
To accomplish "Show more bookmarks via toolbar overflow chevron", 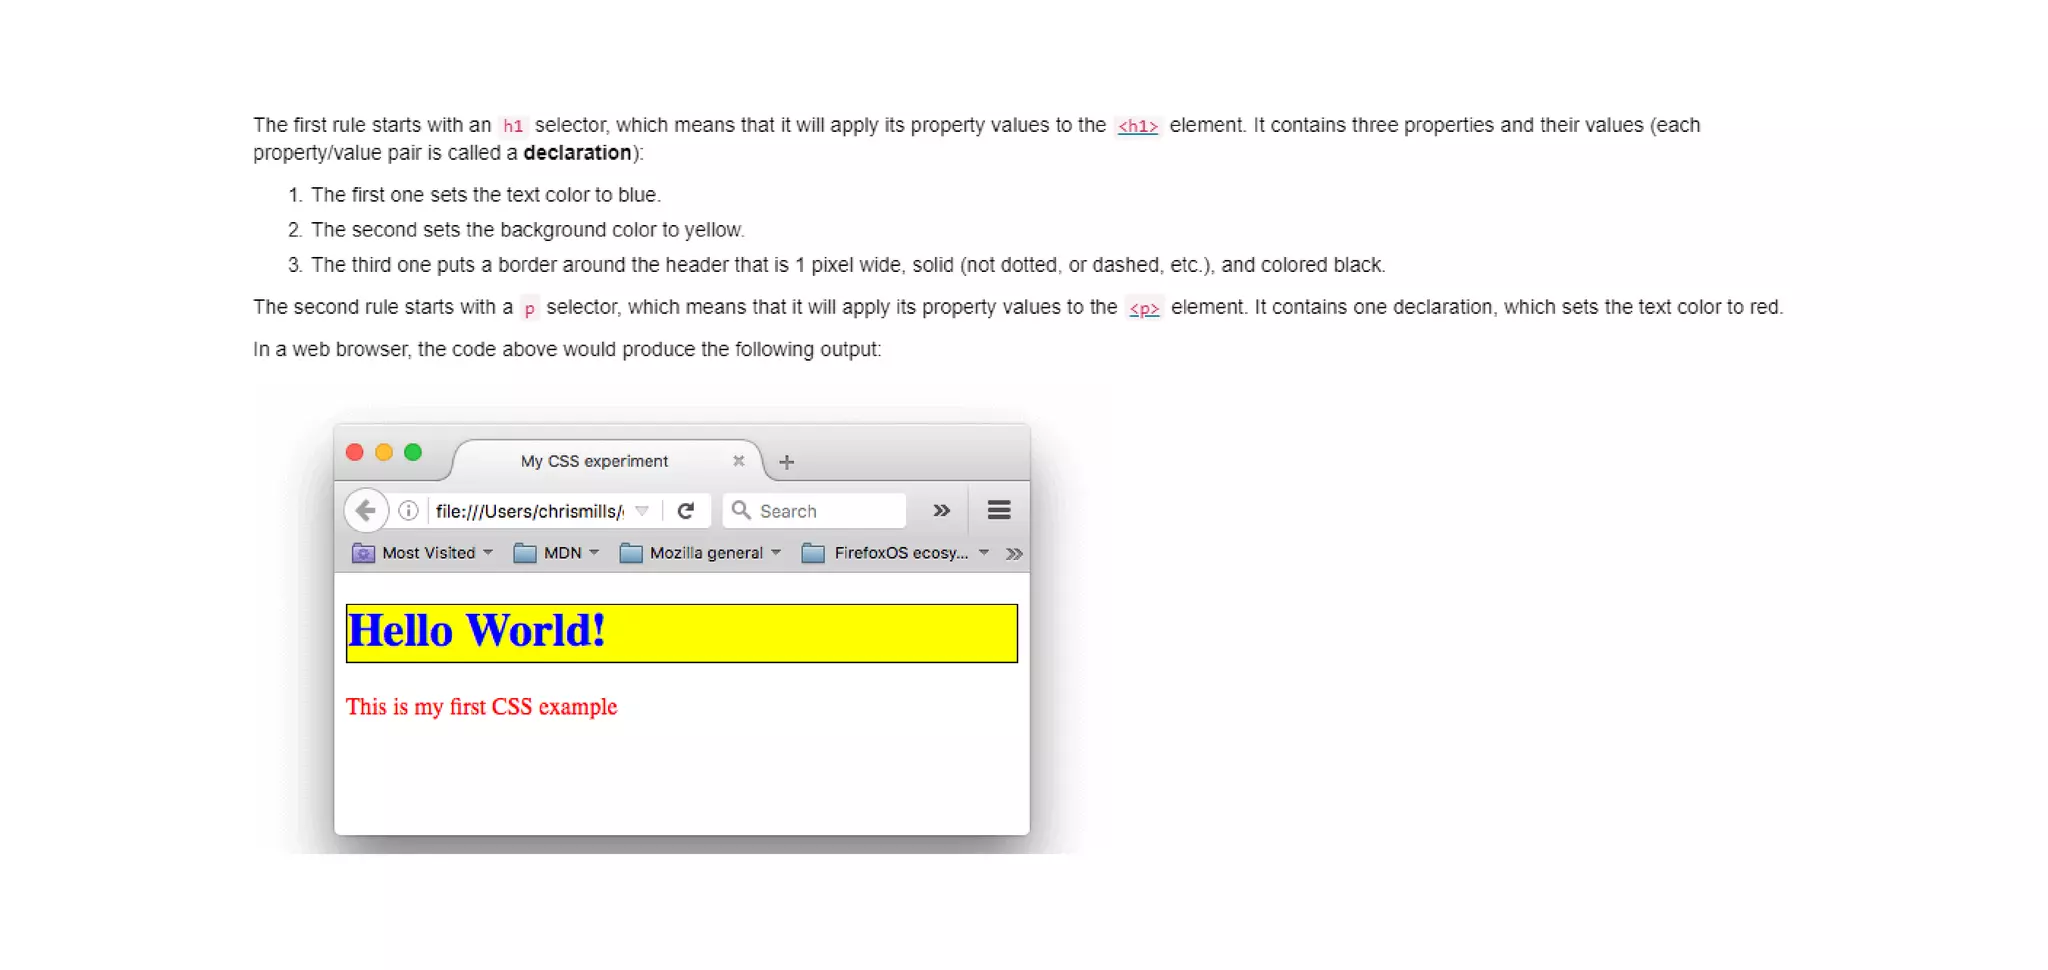I will click(x=1014, y=553).
